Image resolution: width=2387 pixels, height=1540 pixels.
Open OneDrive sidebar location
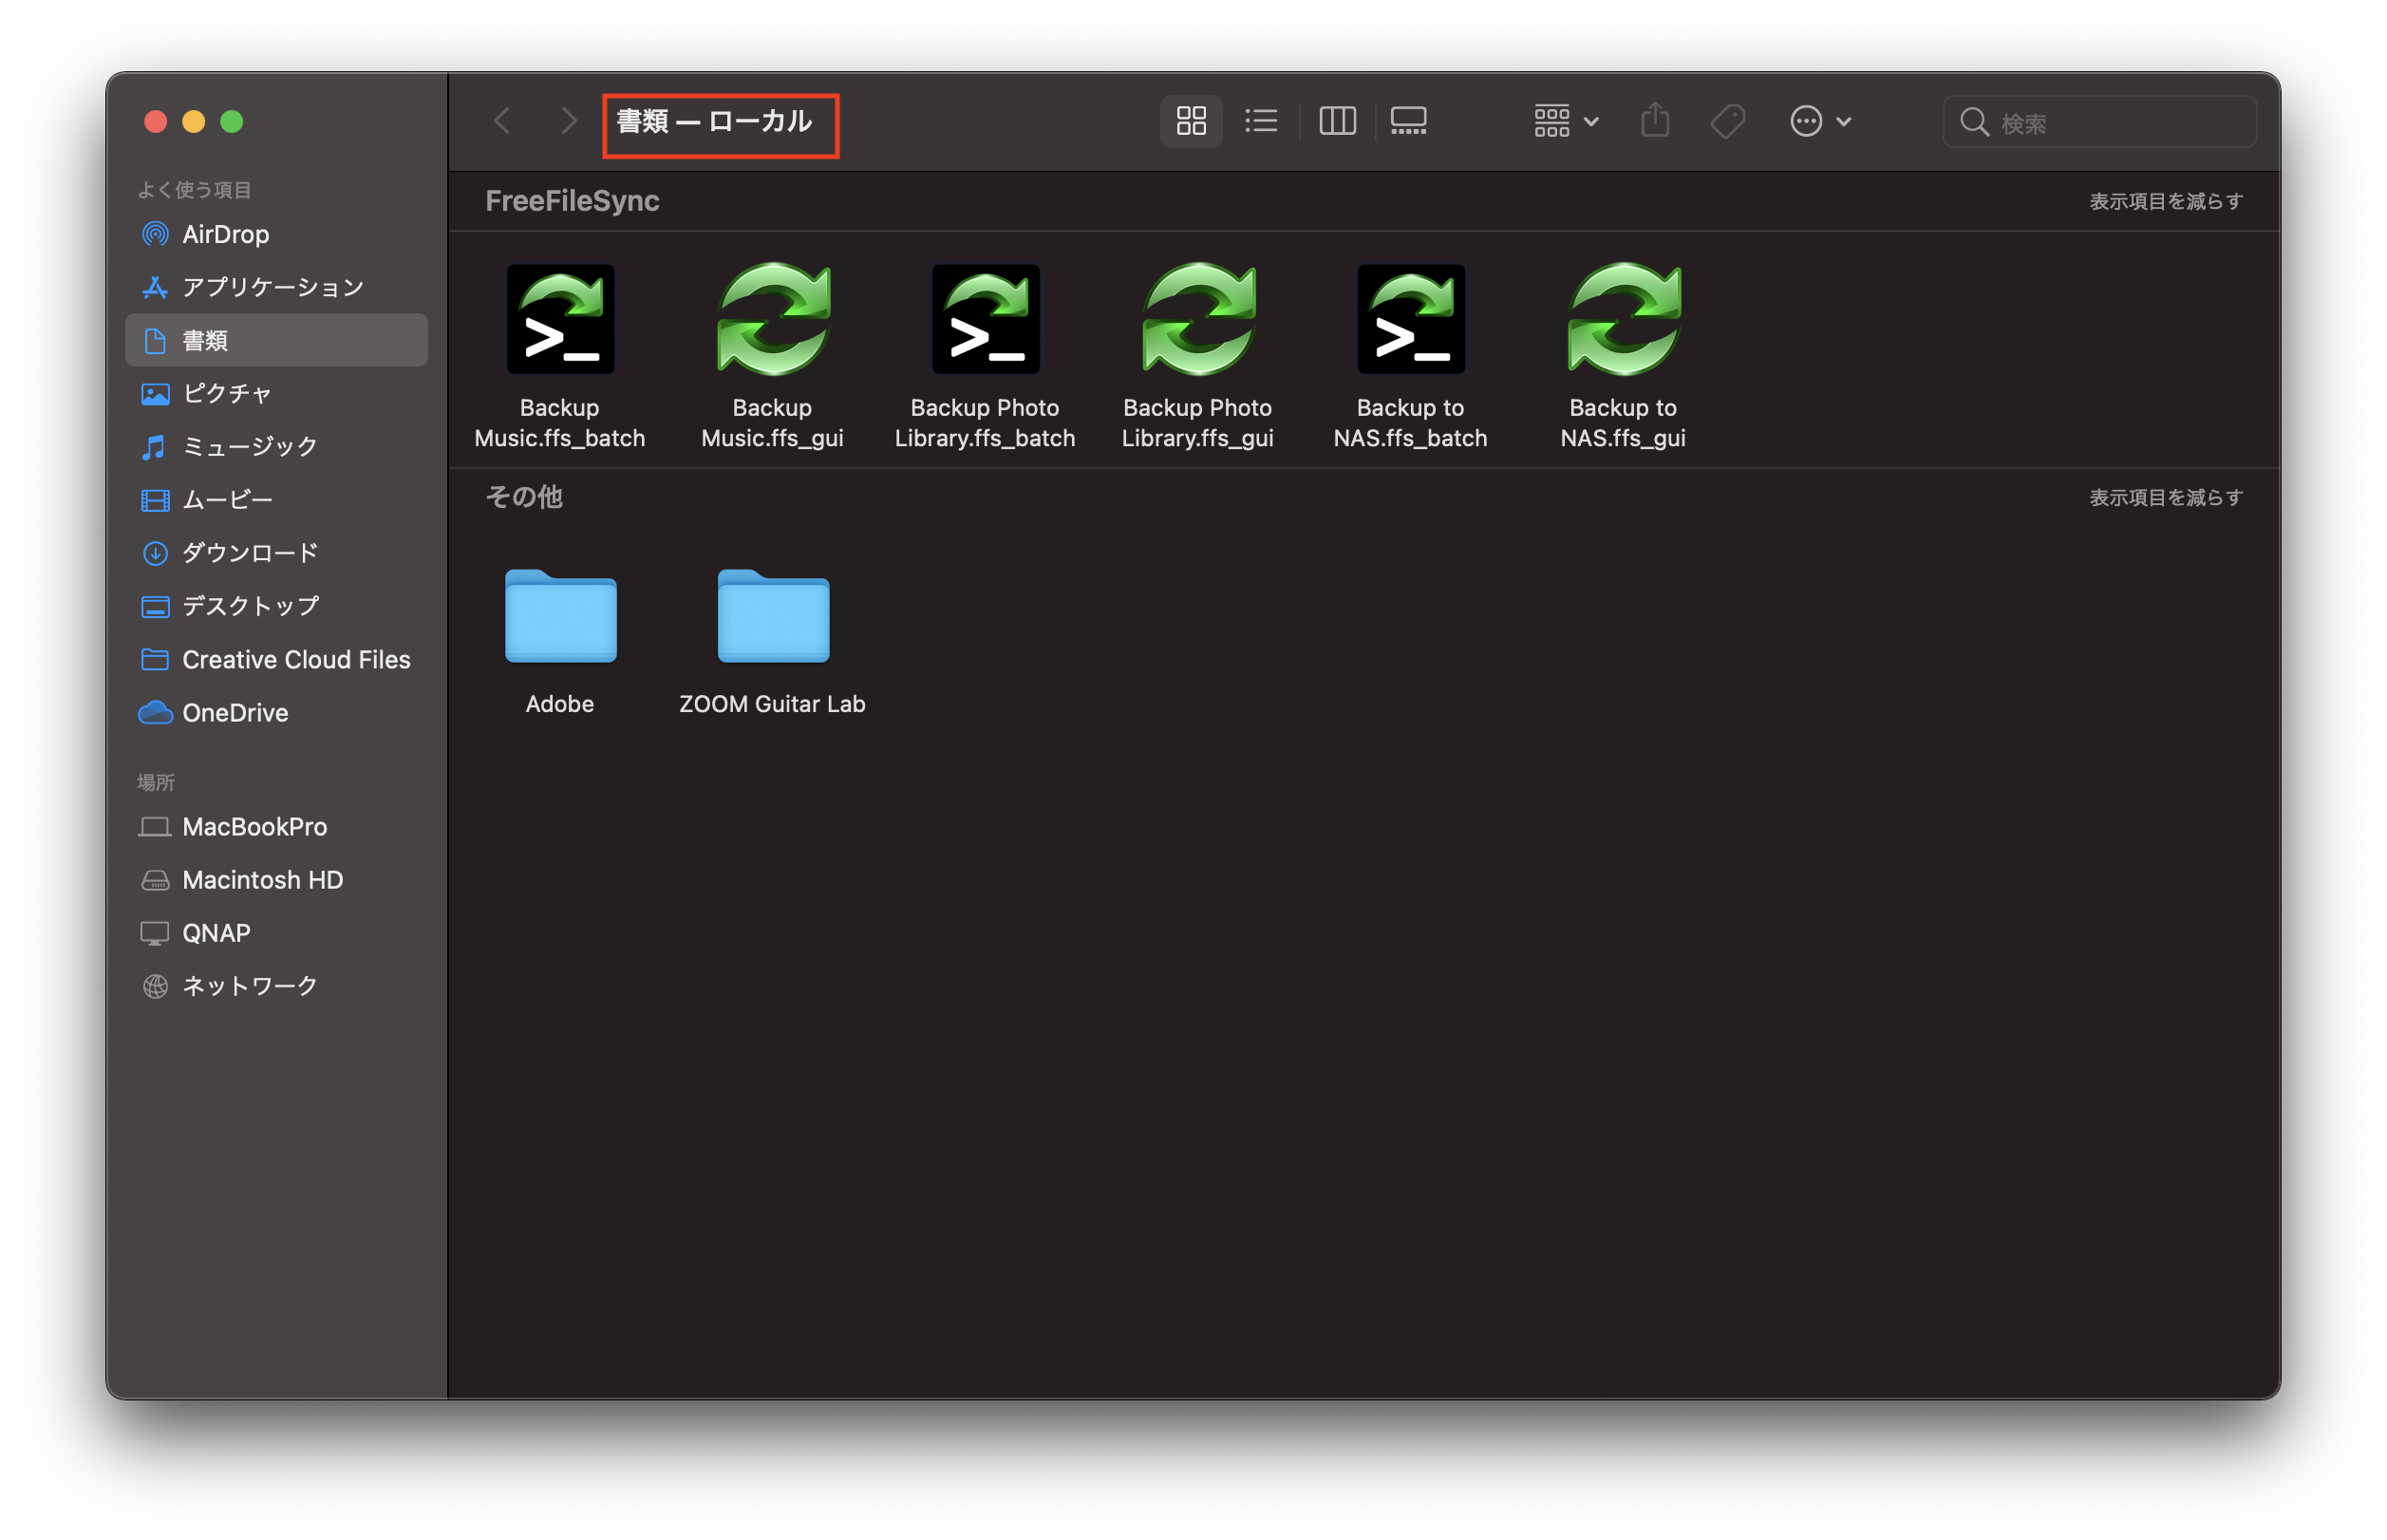click(235, 712)
